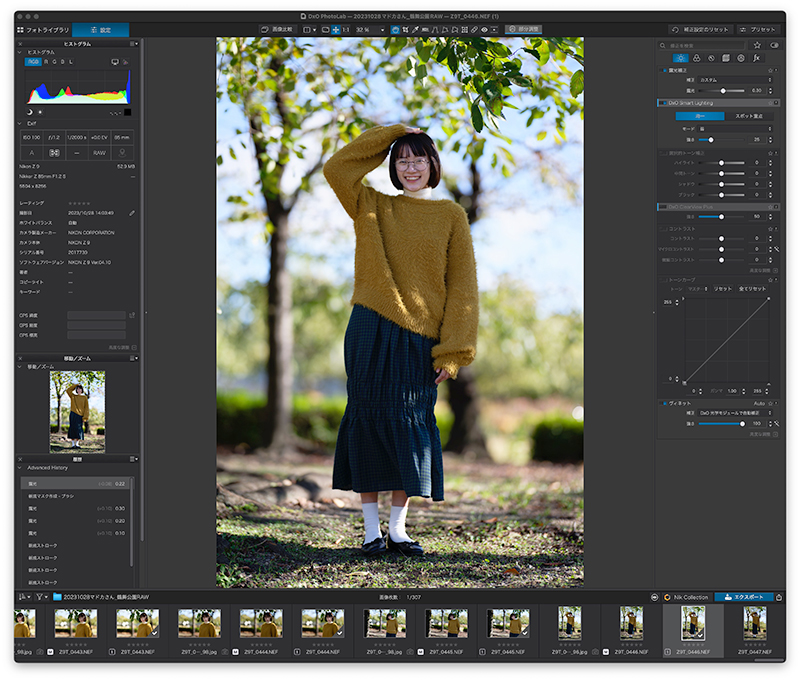
Task: Open the Geometry palette tab icon
Action: [726, 58]
